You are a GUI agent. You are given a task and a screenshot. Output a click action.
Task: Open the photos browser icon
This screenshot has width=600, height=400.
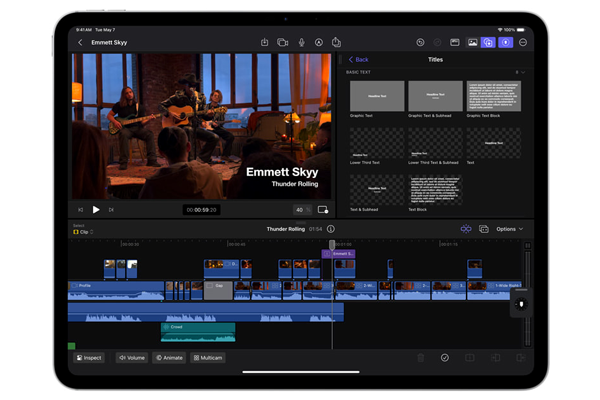(x=472, y=43)
